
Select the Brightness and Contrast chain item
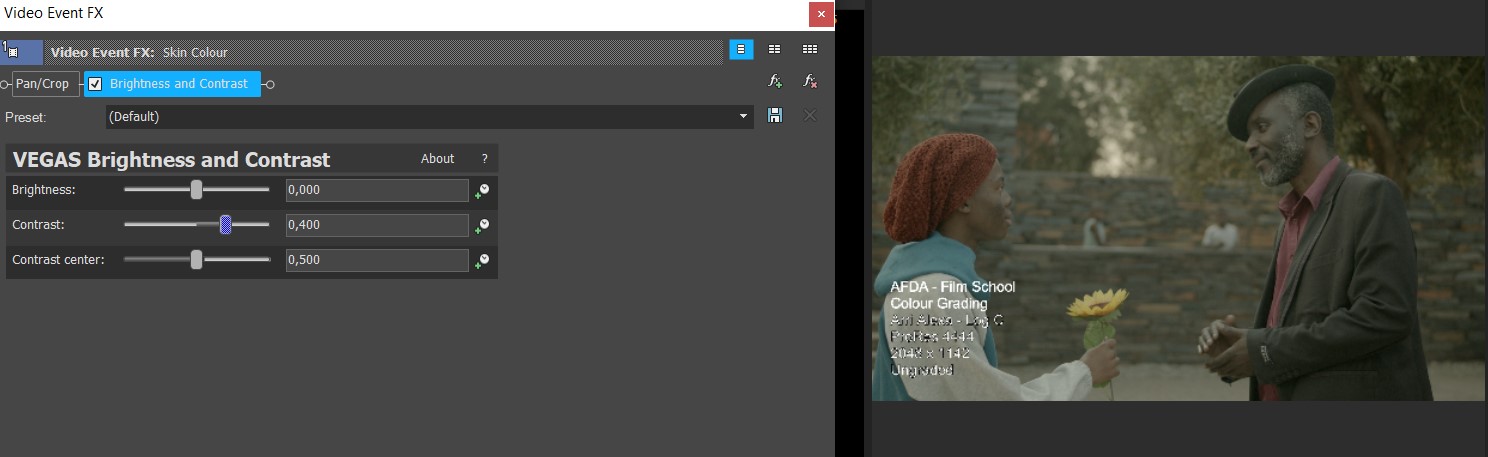point(179,84)
